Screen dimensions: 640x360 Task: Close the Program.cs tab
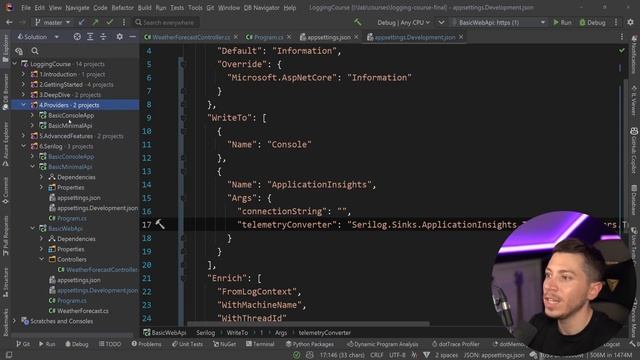tap(289, 37)
